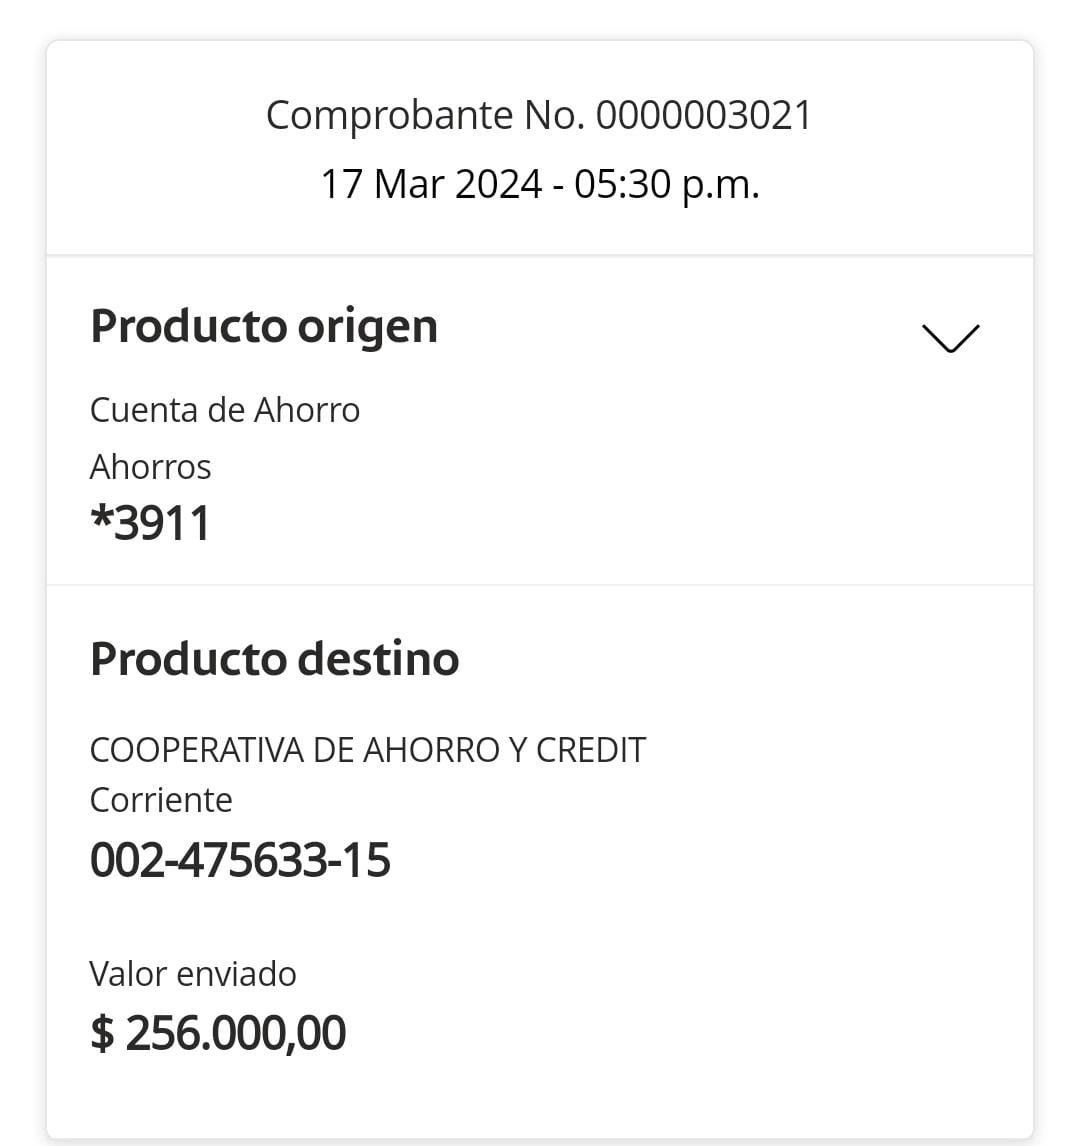Viewport: 1080px width, 1146px height.
Task: Click destination account number 002-475633-15
Action: 240,860
